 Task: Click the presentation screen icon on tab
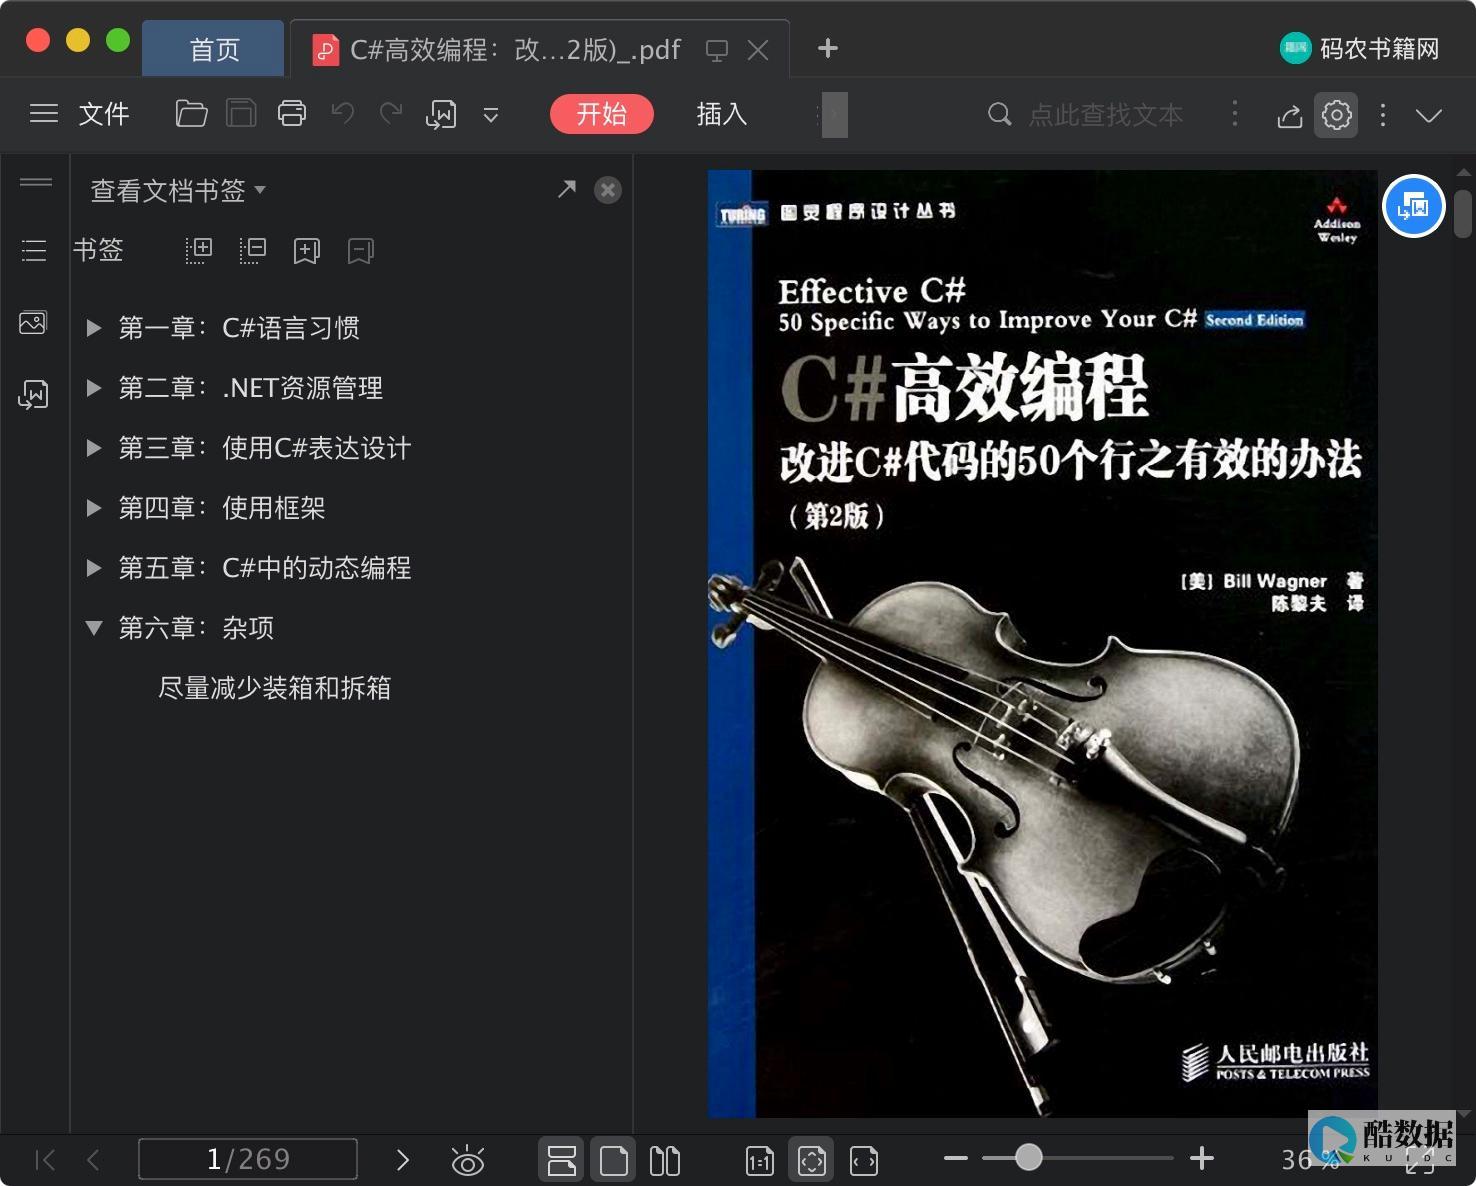click(x=716, y=50)
